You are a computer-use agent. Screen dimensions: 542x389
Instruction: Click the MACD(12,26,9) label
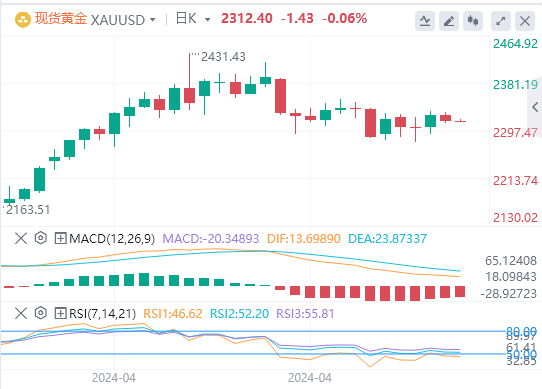pyautogui.click(x=112, y=239)
